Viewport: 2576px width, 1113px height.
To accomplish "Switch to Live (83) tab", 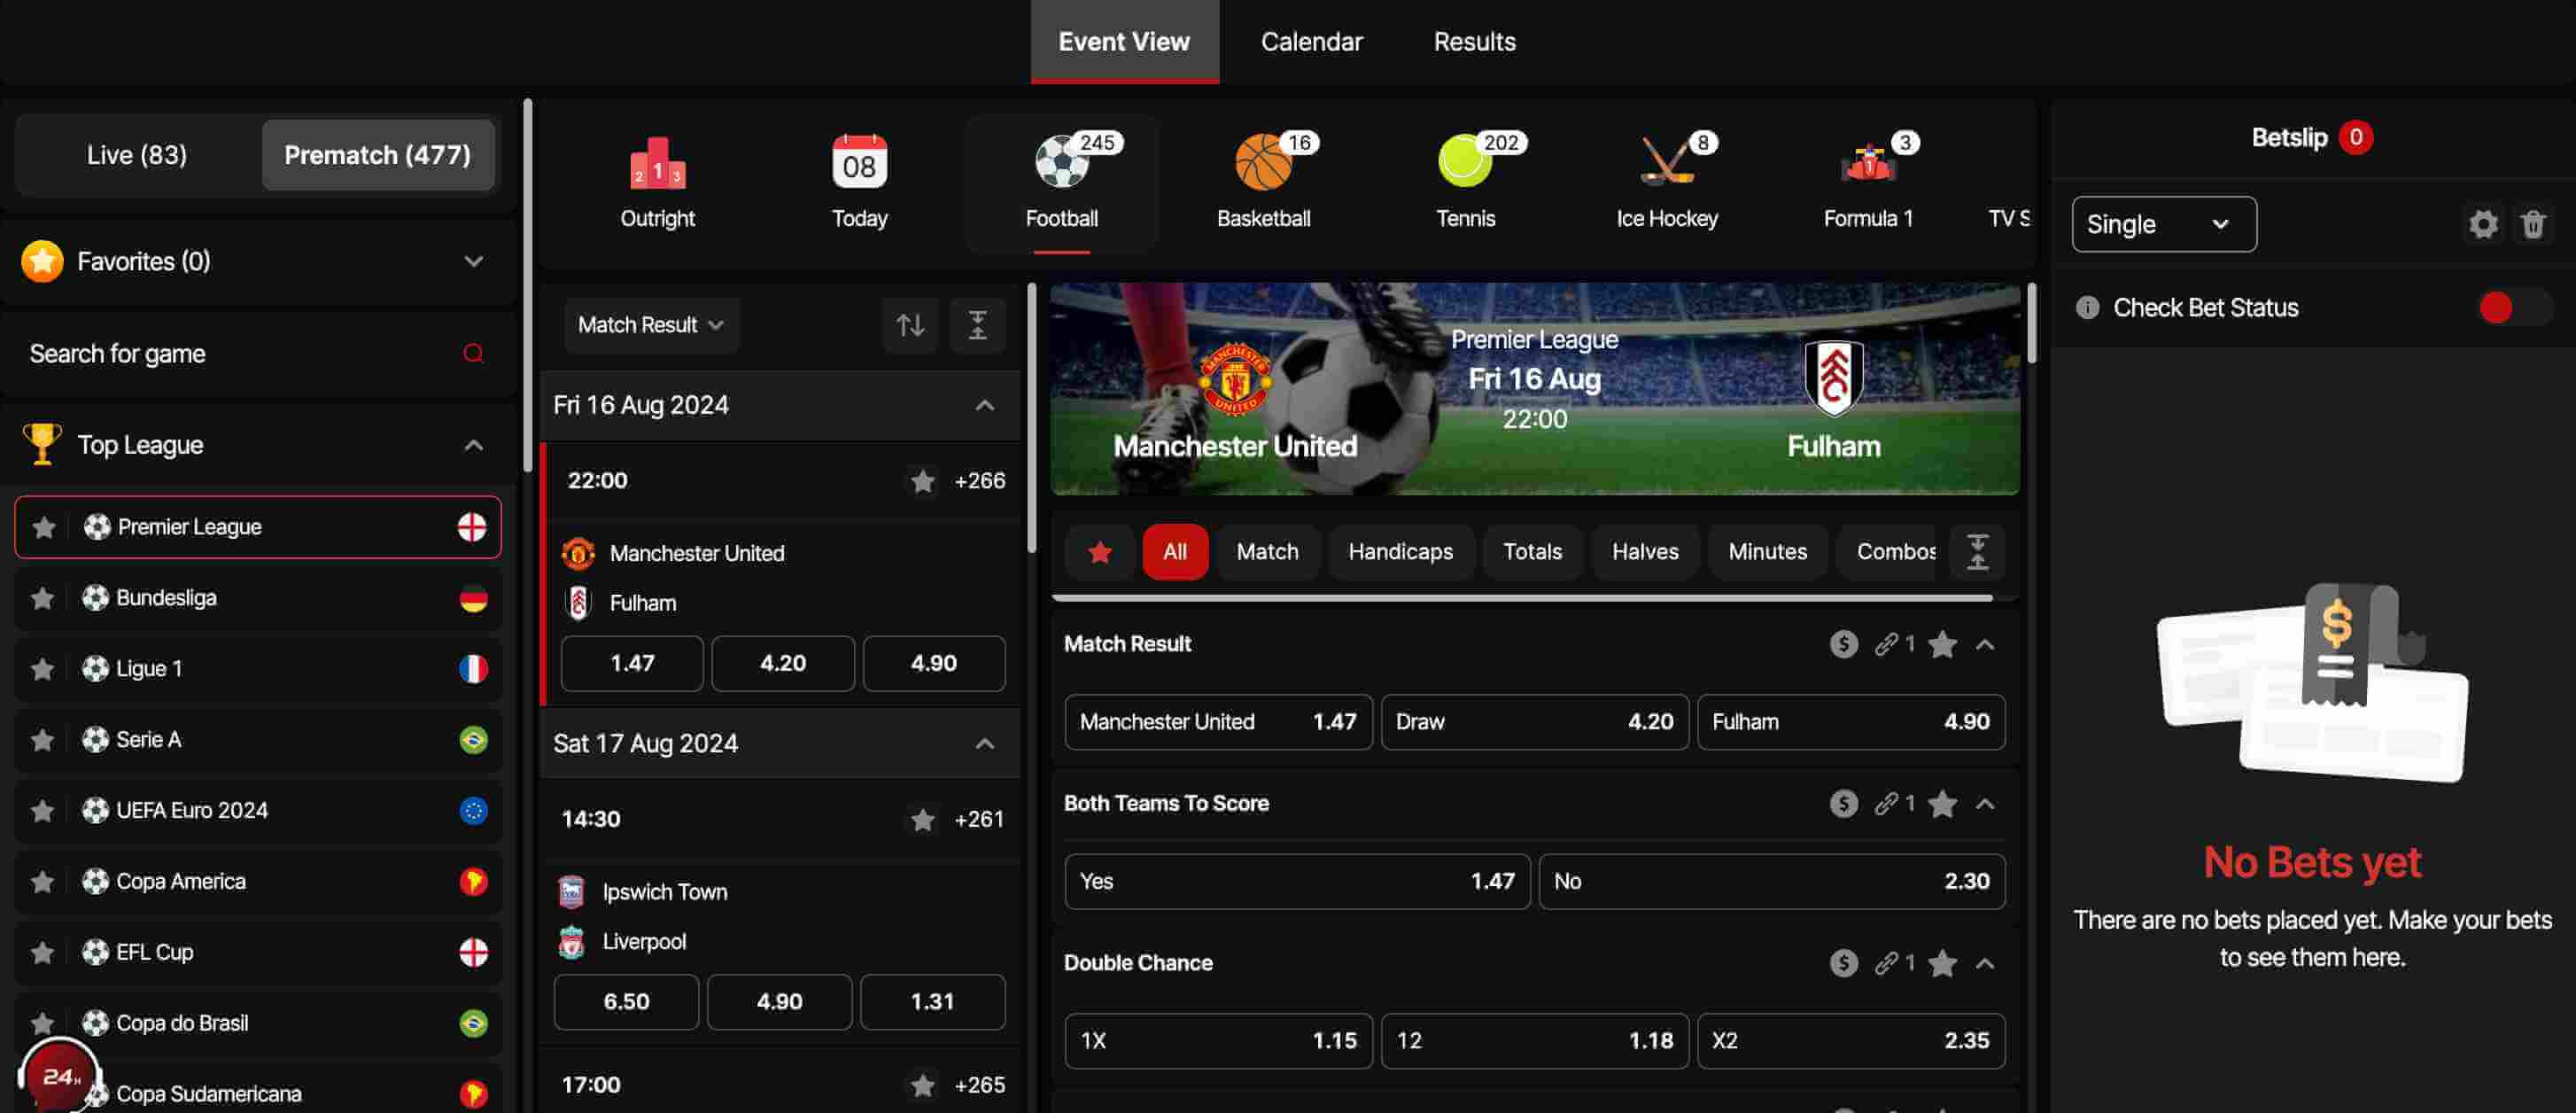I will (x=137, y=155).
